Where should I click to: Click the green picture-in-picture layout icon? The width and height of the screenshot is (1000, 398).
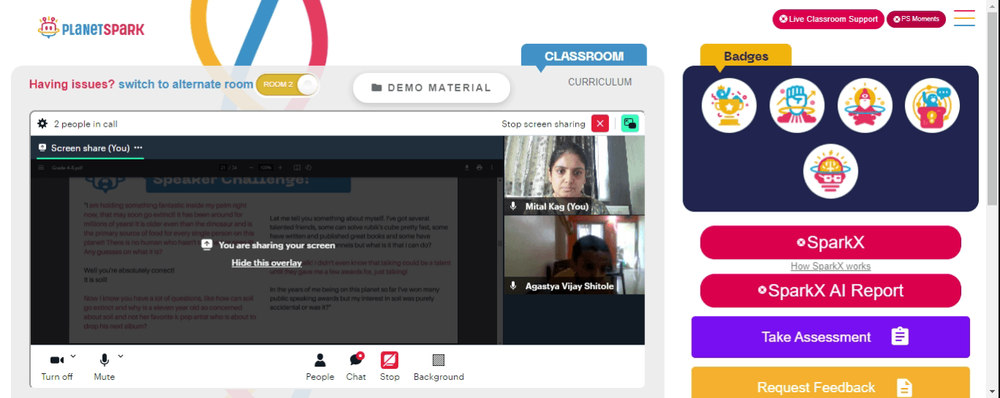(x=630, y=124)
